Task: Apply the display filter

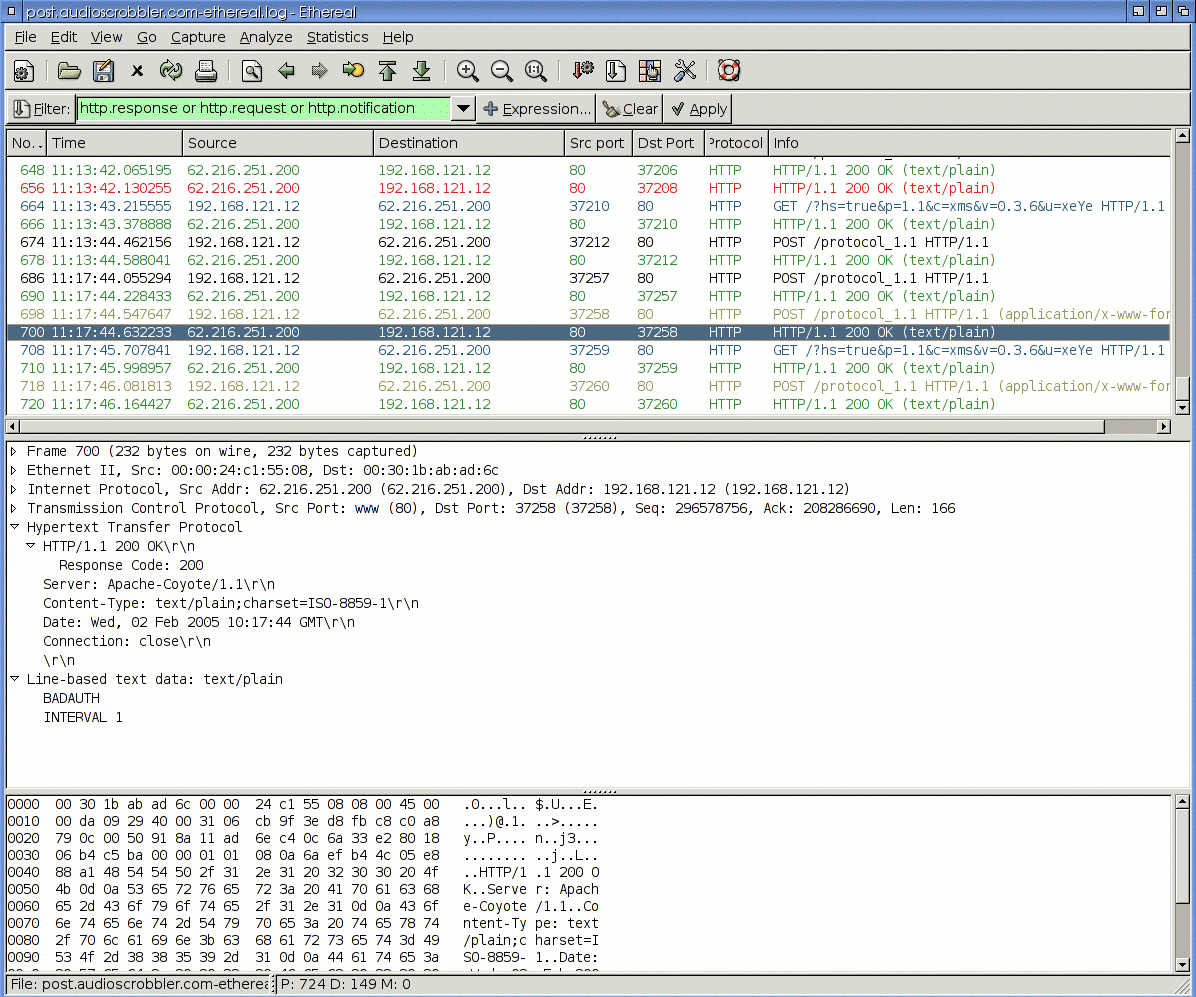Action: point(698,109)
